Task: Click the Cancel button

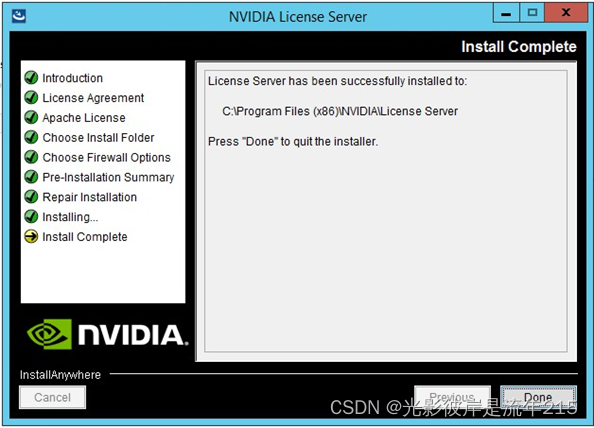Action: [52, 397]
